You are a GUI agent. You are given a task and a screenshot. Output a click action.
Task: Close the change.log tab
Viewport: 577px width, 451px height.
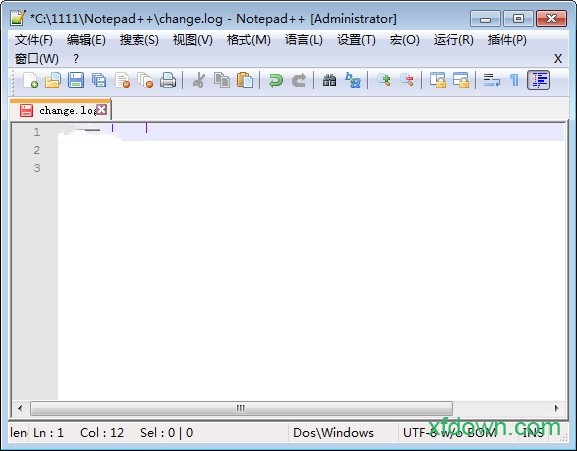(102, 110)
